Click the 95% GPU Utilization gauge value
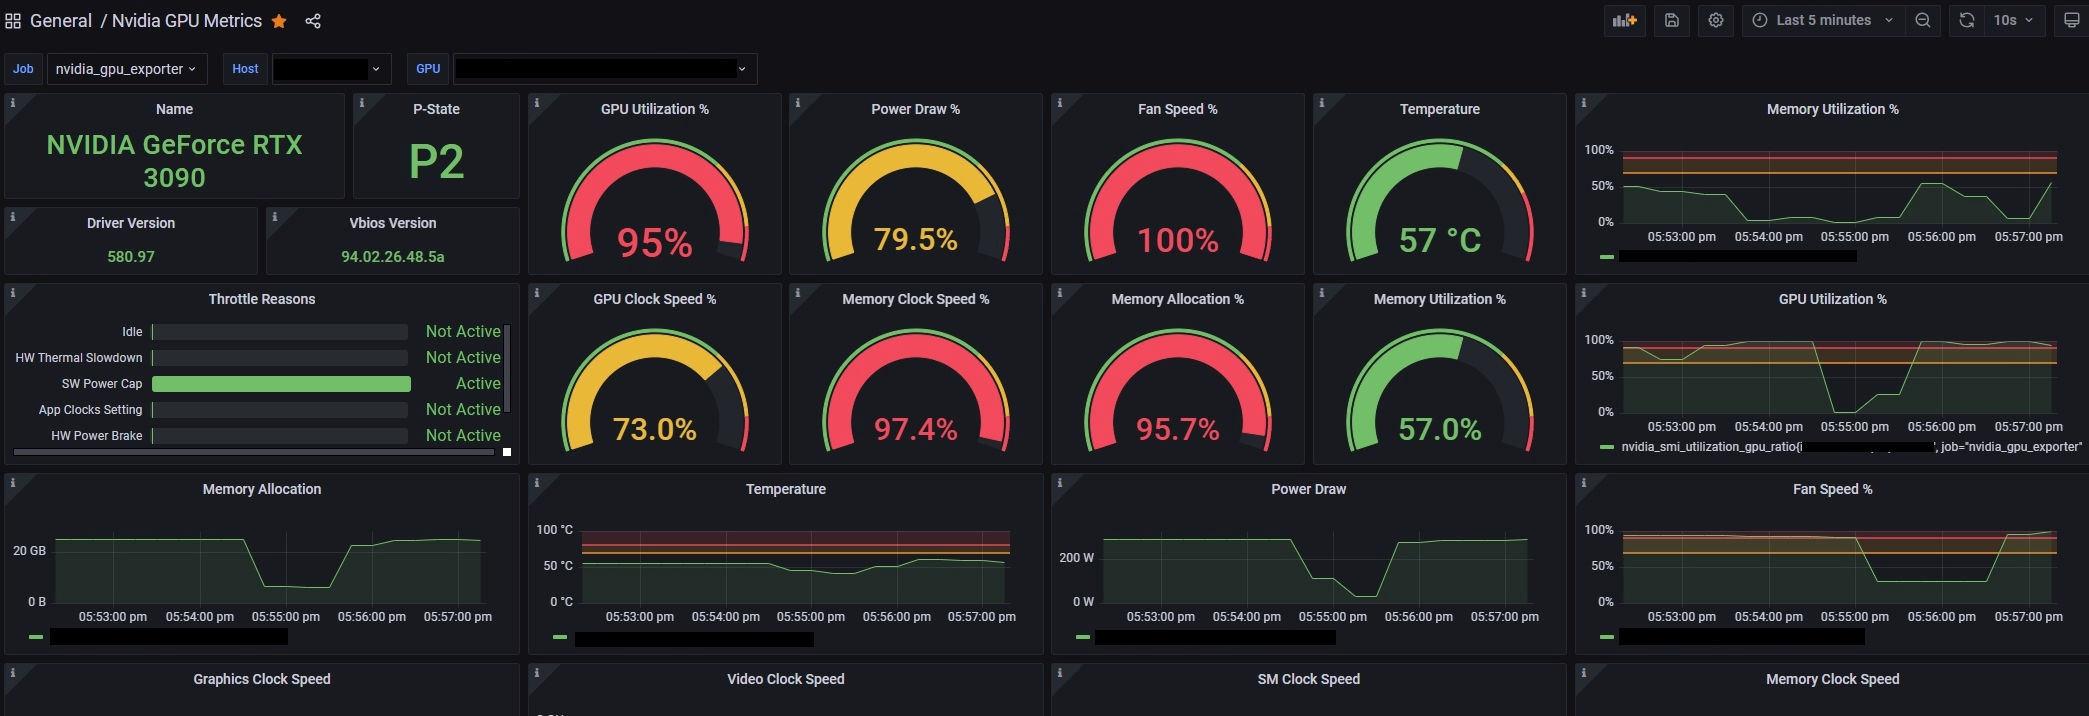Image resolution: width=2089 pixels, height=716 pixels. point(655,243)
